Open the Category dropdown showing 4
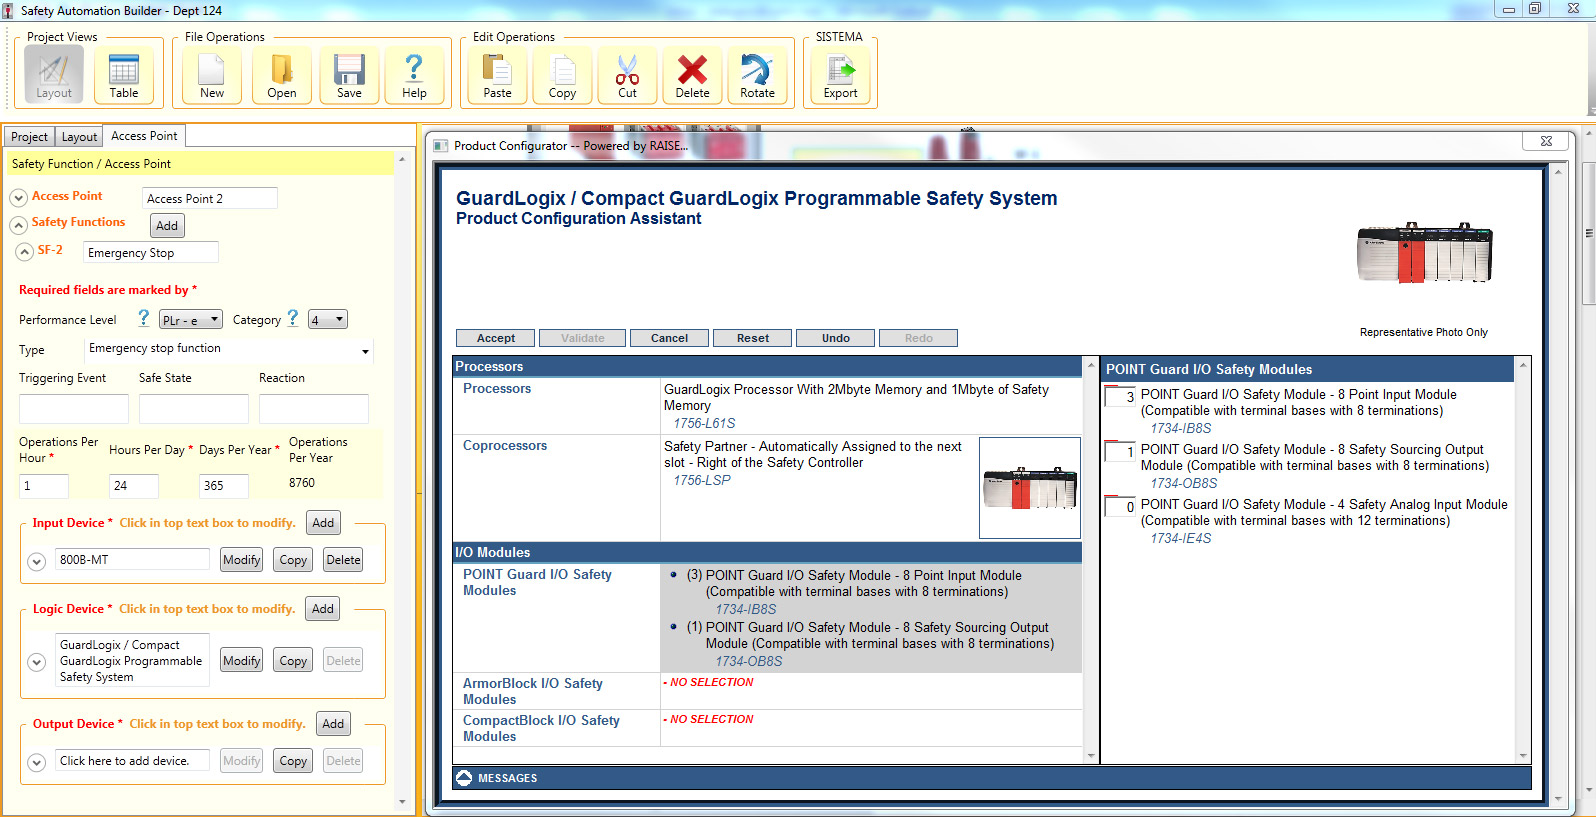Image resolution: width=1596 pixels, height=817 pixels. tap(328, 320)
